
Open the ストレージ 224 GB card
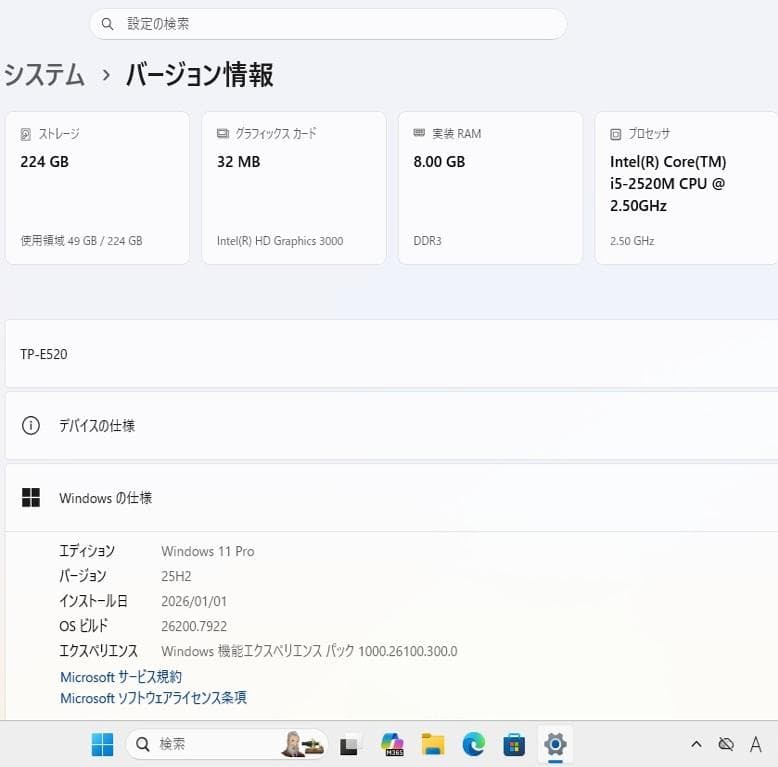(97, 188)
